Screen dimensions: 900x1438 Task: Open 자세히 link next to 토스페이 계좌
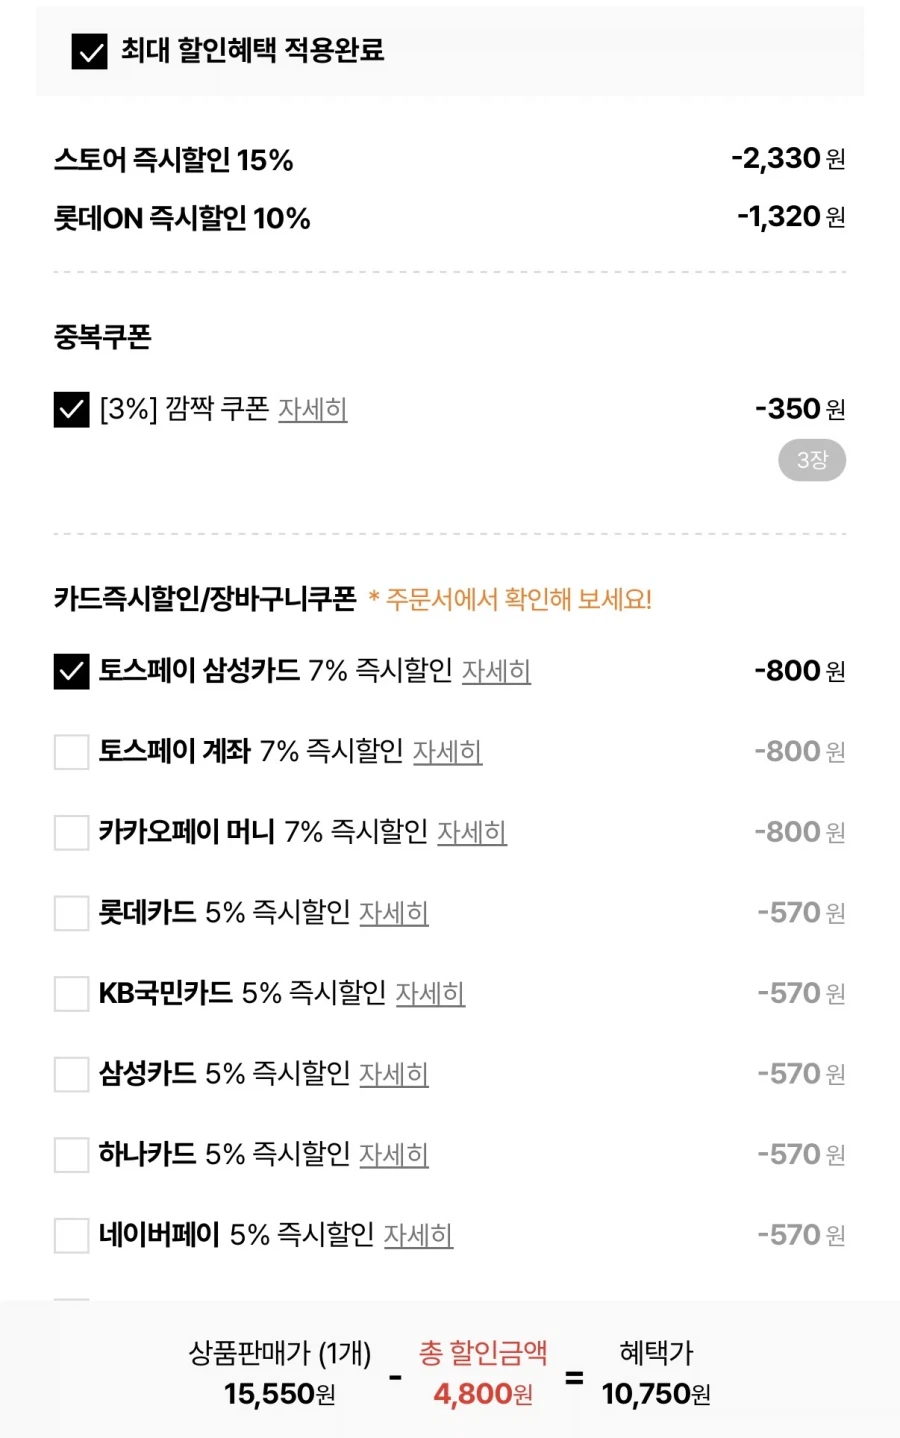click(447, 752)
